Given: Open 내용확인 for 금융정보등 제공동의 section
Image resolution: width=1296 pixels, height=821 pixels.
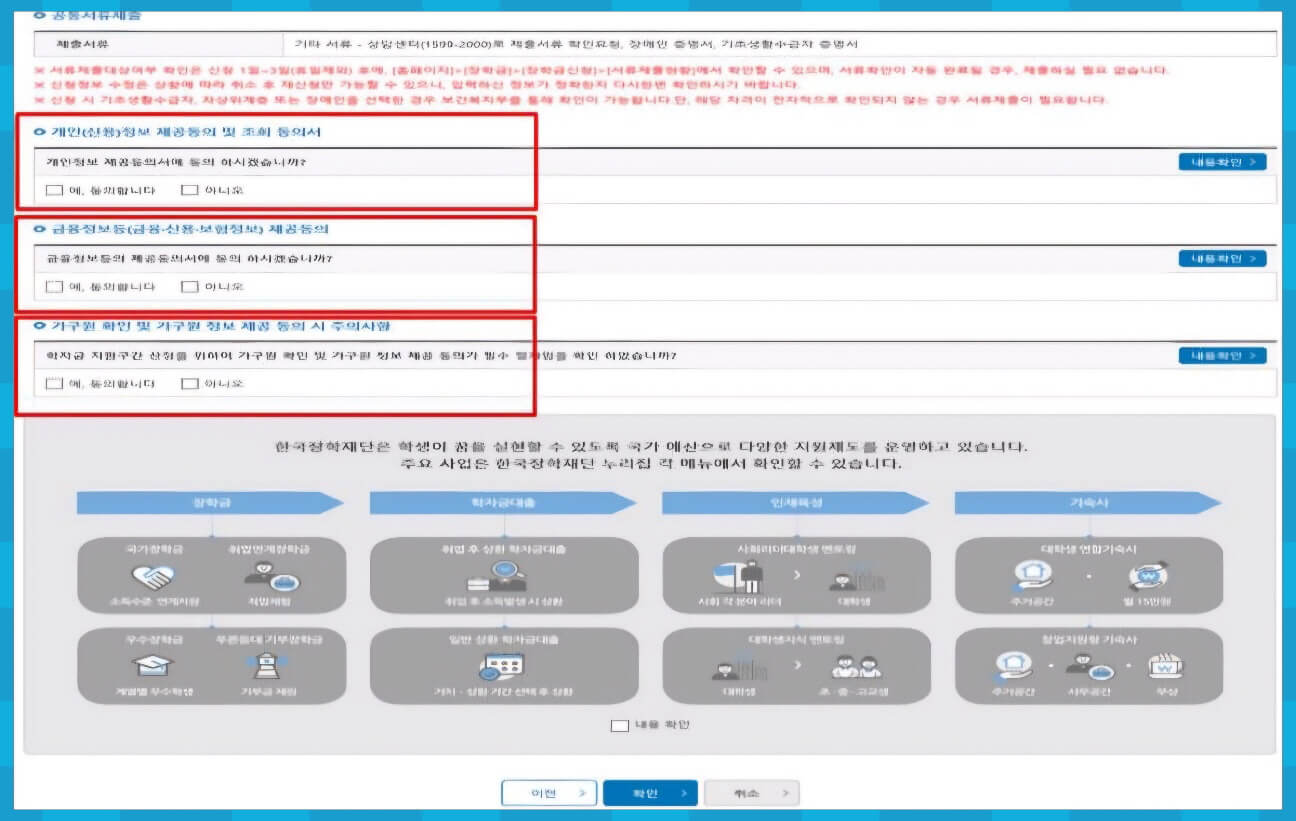Looking at the screenshot, I should (1222, 259).
